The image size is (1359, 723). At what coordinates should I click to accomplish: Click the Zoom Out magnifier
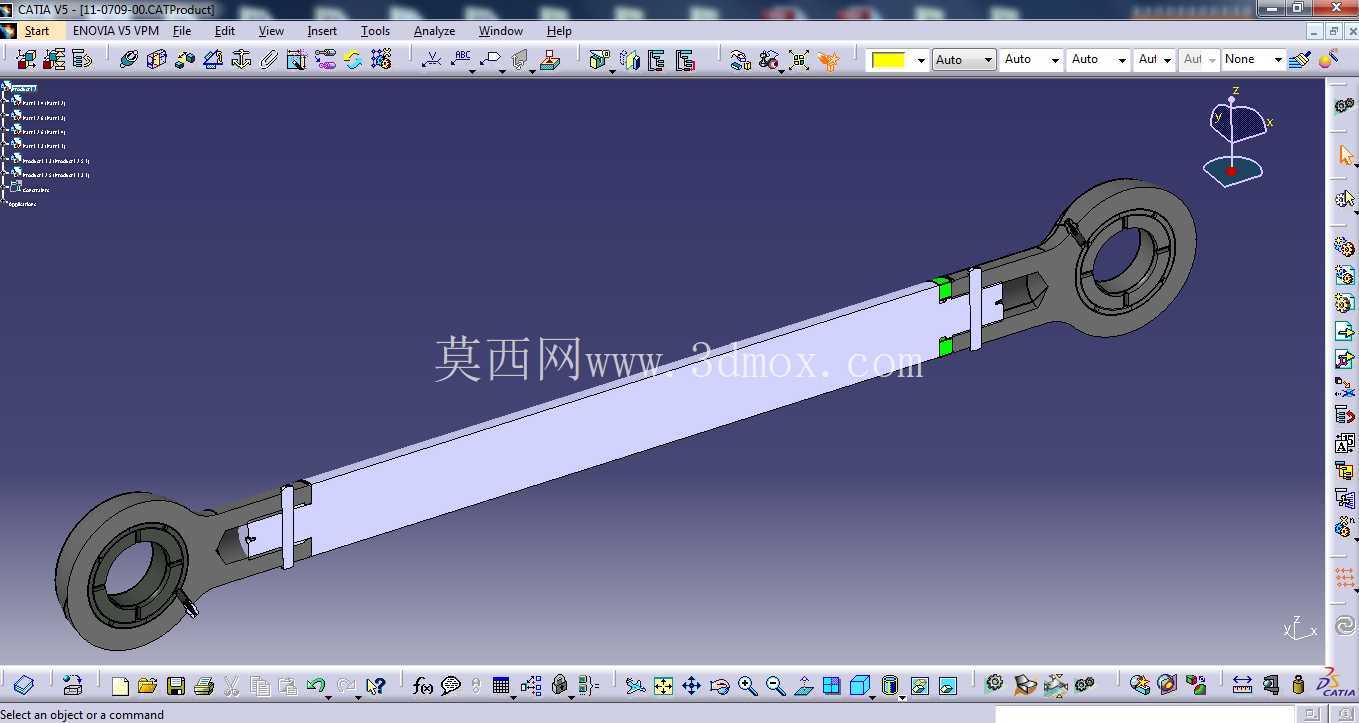pos(775,686)
